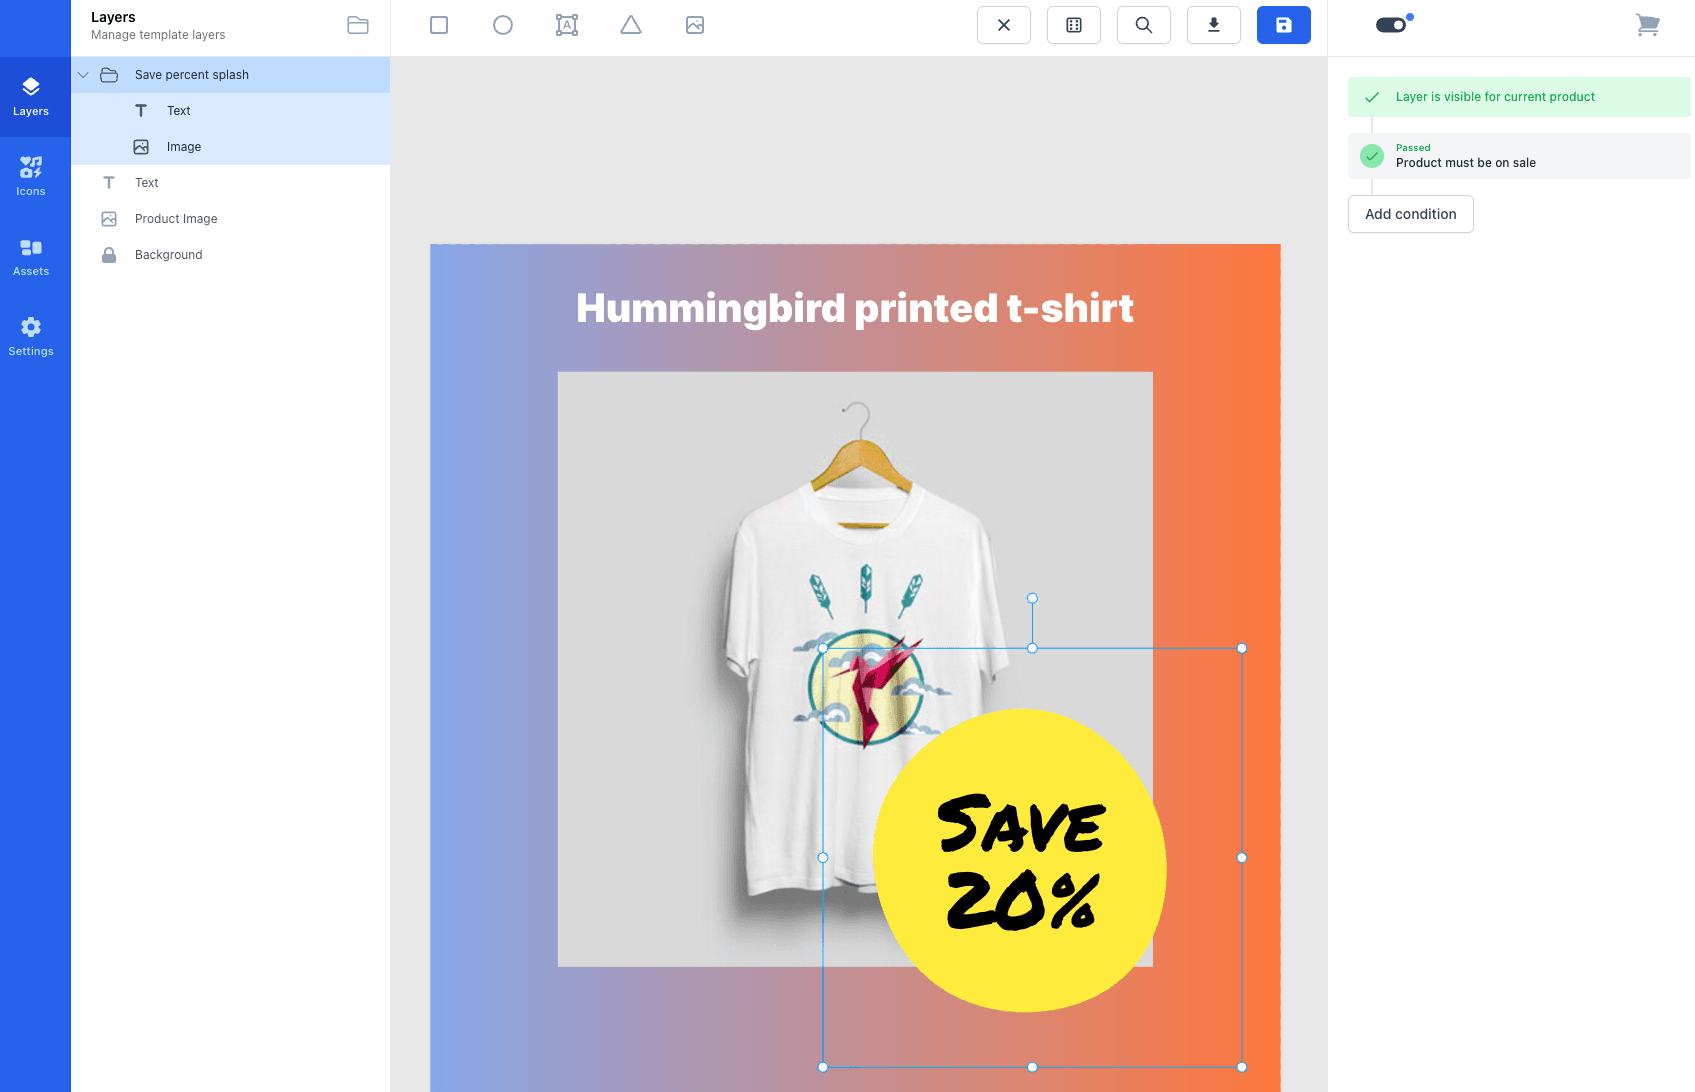Open the Icons panel in the sidebar
The height and width of the screenshot is (1092, 1695).
point(31,174)
